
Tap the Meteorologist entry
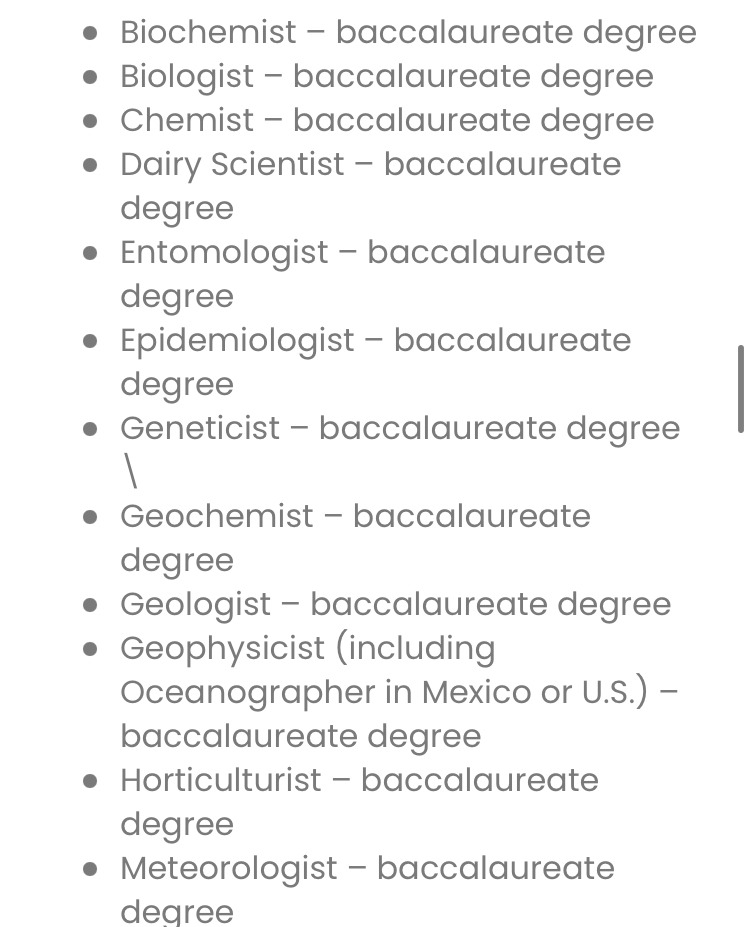tap(367, 868)
